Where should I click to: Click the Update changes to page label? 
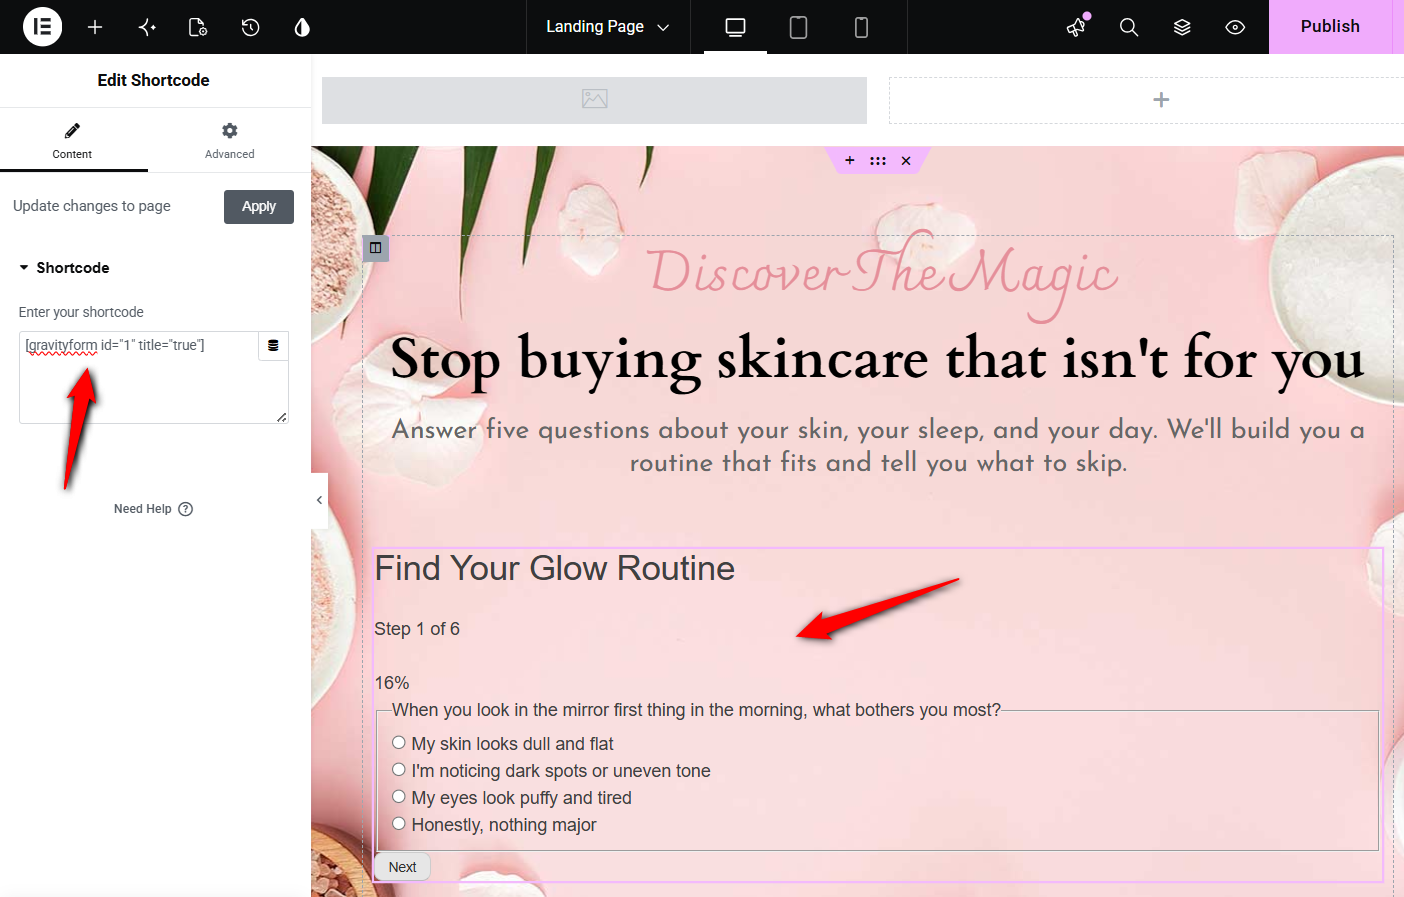(x=92, y=206)
